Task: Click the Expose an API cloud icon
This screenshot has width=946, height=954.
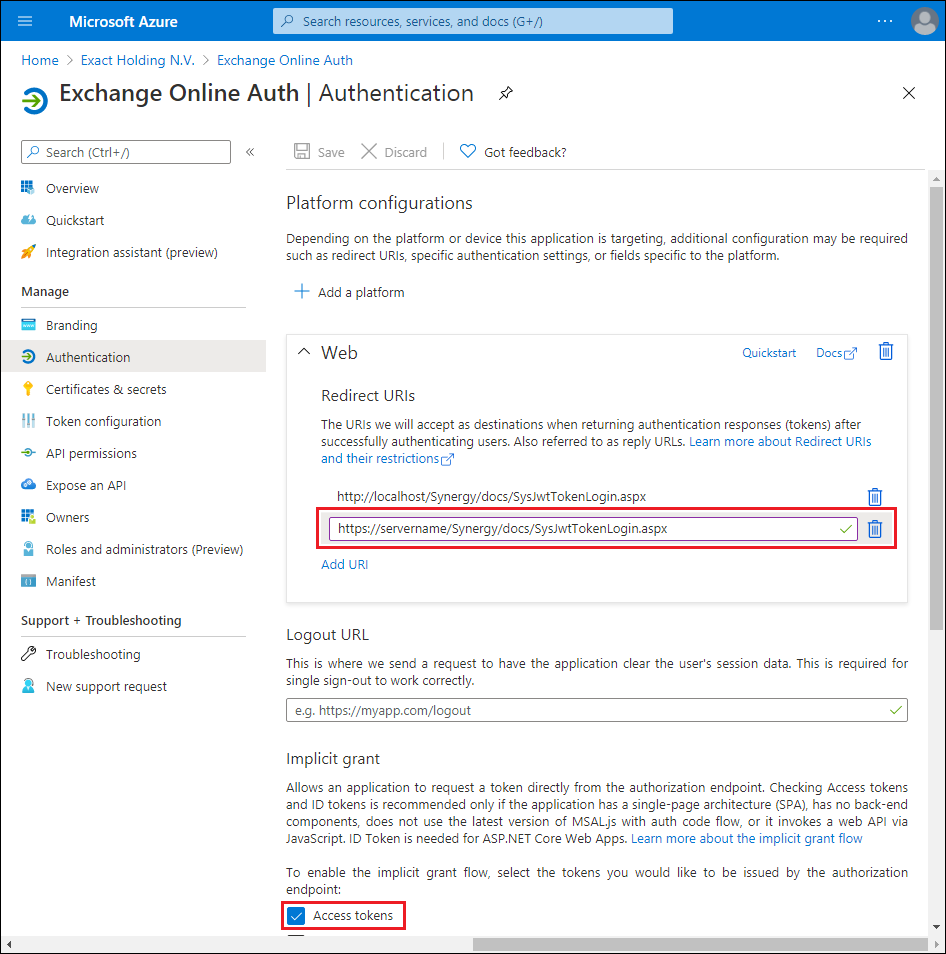Action: pyautogui.click(x=28, y=484)
